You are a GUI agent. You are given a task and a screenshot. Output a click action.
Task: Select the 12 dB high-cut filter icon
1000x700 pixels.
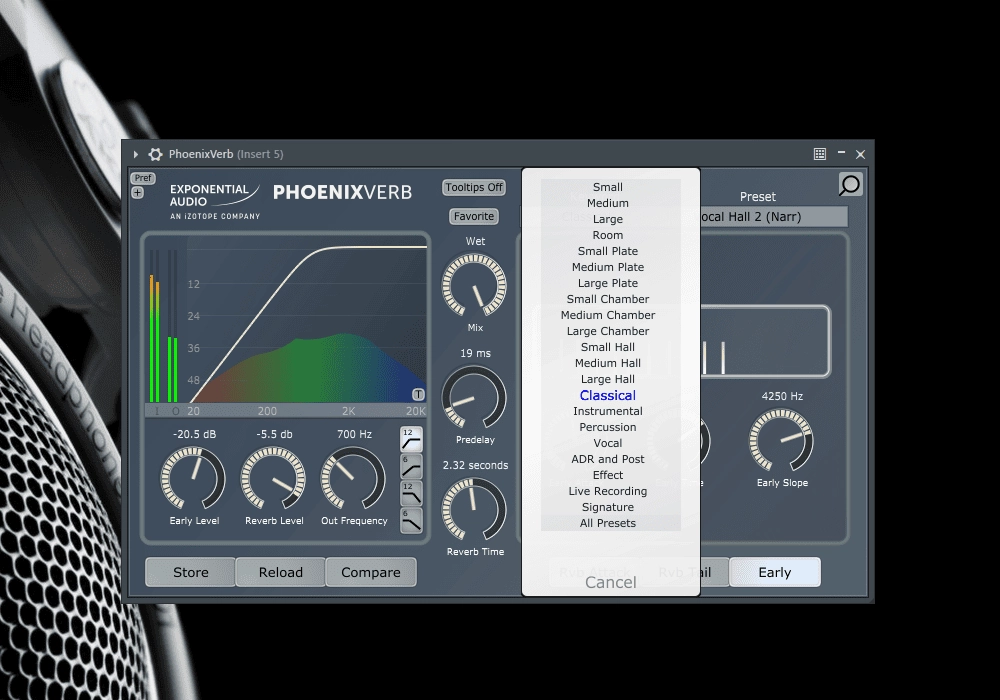[x=411, y=493]
